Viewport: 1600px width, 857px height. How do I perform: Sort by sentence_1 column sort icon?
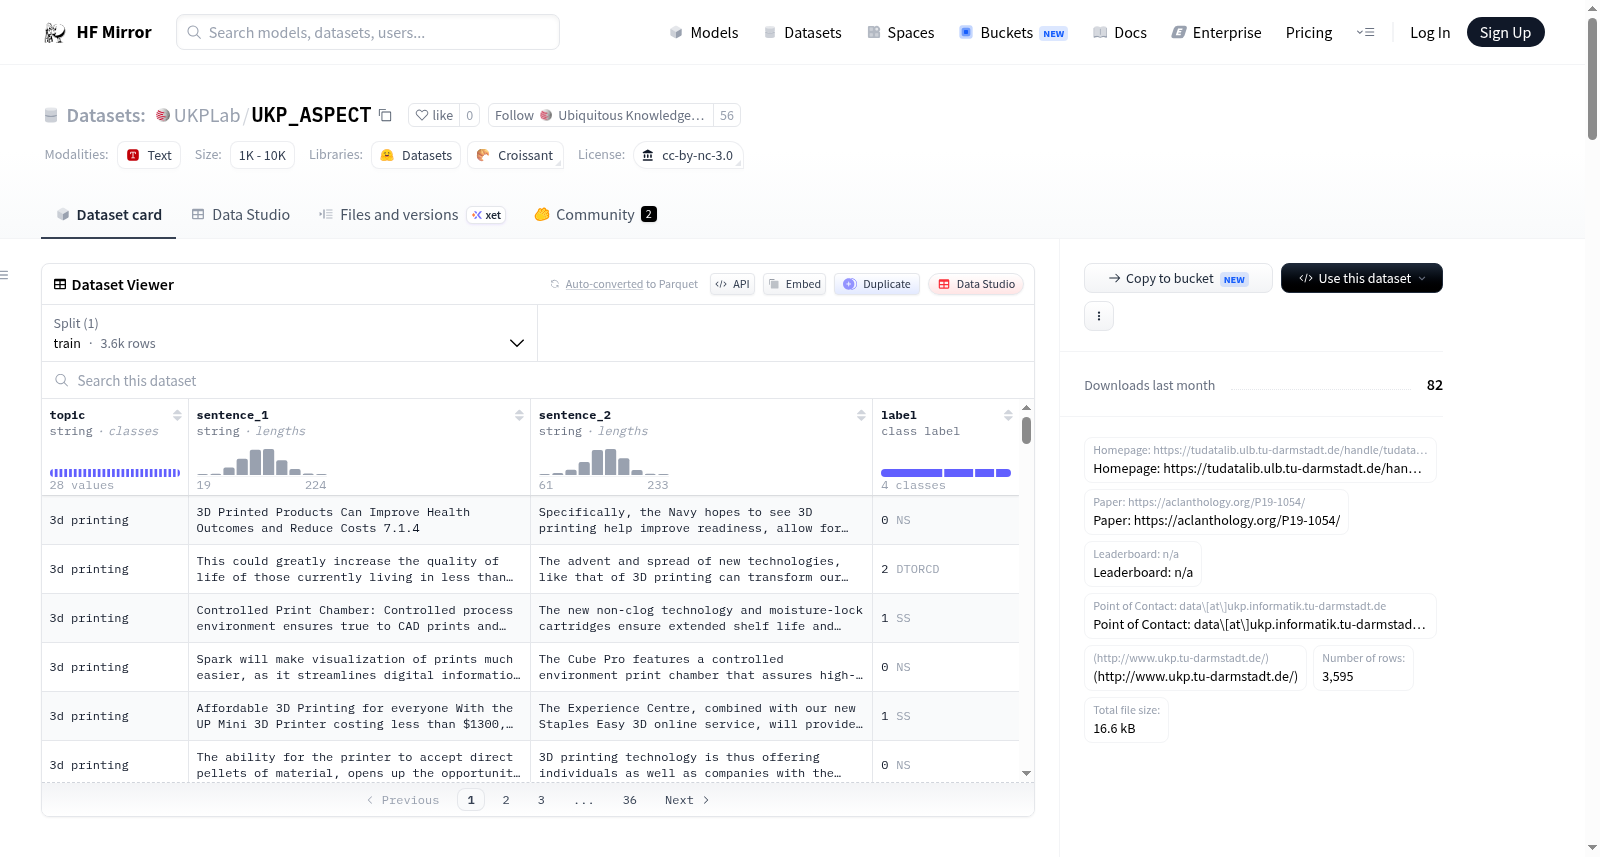point(519,415)
